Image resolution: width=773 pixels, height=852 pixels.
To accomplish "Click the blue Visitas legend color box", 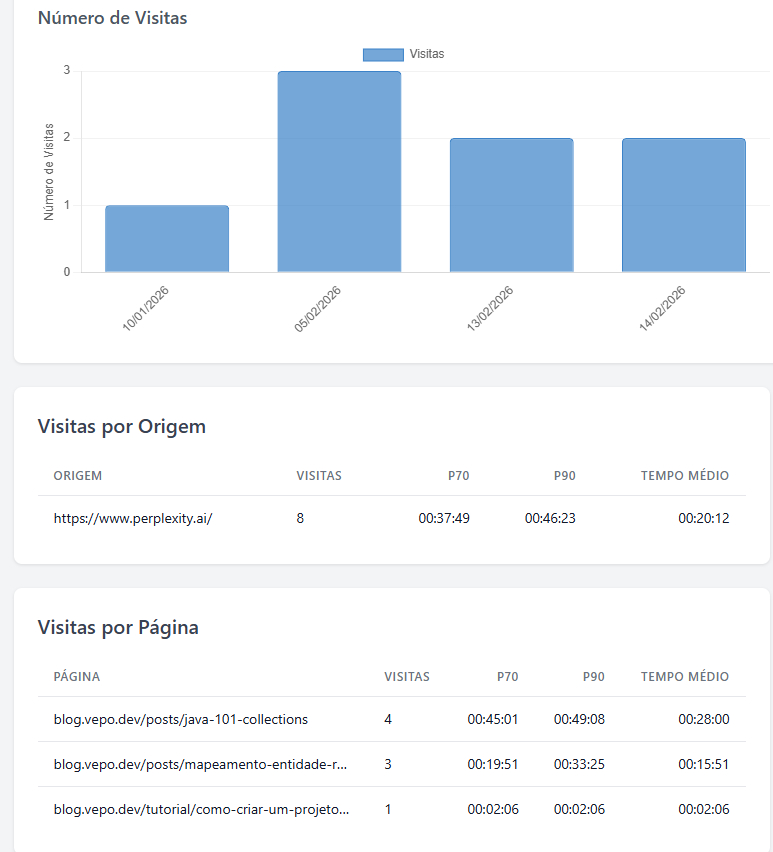I will click(x=383, y=54).
